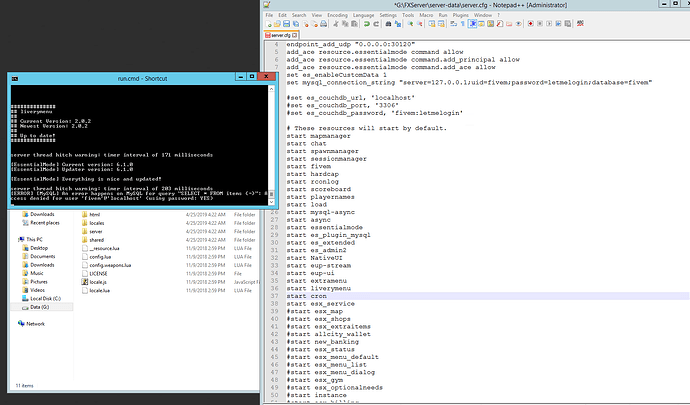The image size is (690, 405).
Task: Click the Stop recording macro icon
Action: pyautogui.click(x=540, y=24)
